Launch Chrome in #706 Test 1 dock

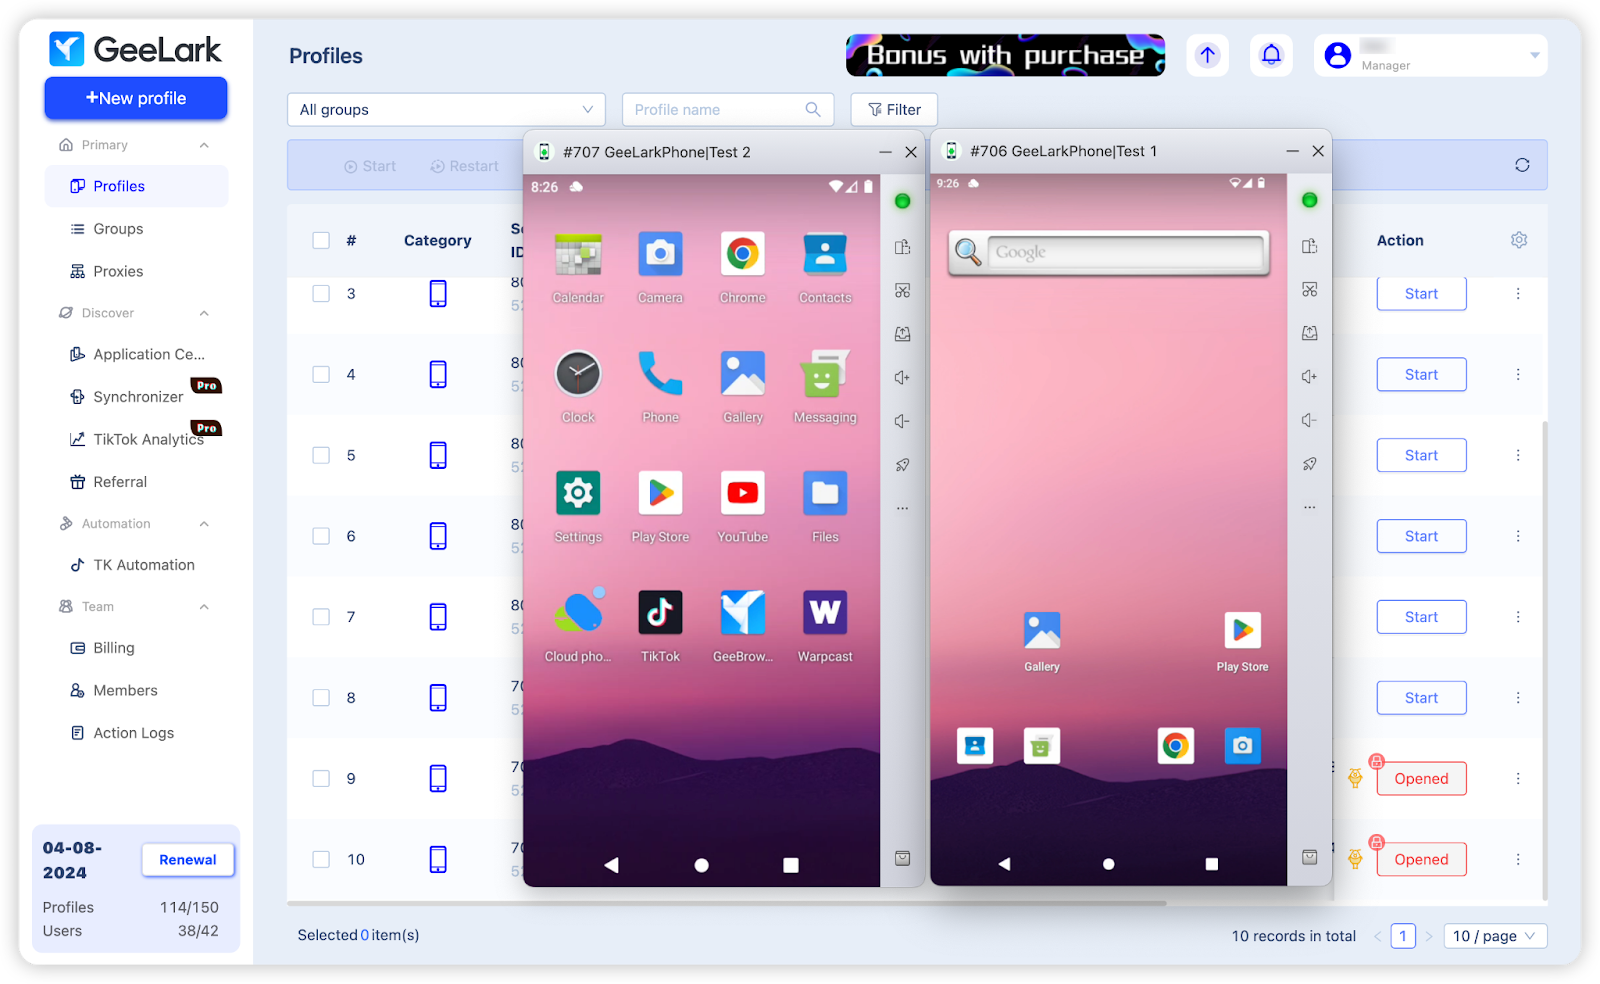1176,746
